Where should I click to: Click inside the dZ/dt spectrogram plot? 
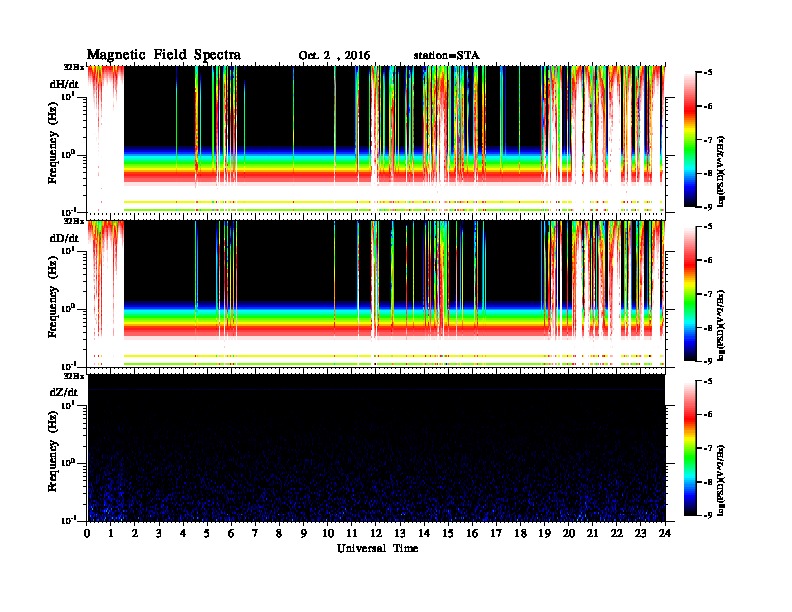377,448
